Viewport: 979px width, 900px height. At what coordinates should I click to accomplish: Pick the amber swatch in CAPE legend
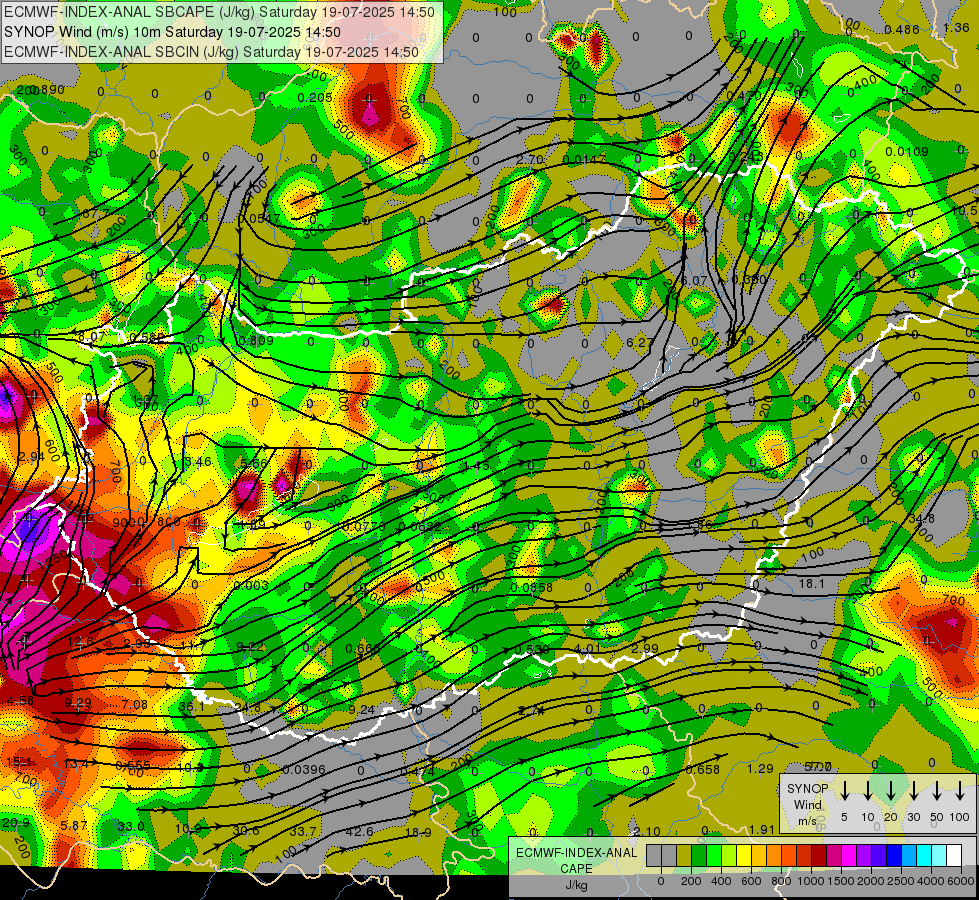click(x=759, y=855)
